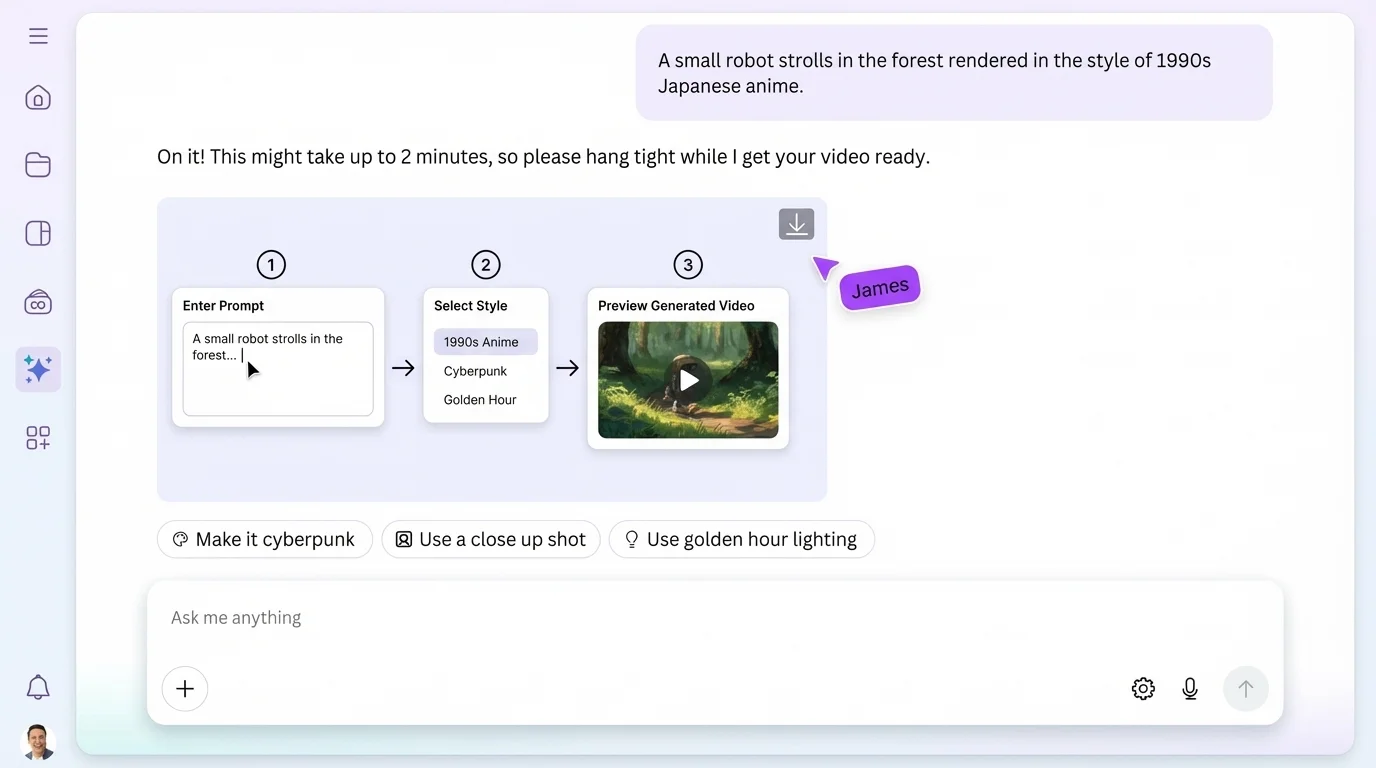1376x768 pixels.
Task: Open the Brand Kit icon in sidebar
Action: click(38, 301)
